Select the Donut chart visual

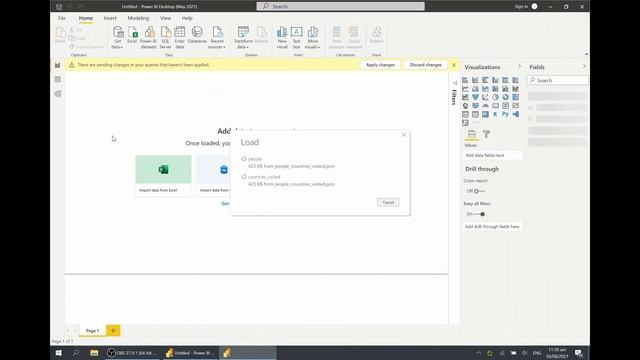click(505, 97)
